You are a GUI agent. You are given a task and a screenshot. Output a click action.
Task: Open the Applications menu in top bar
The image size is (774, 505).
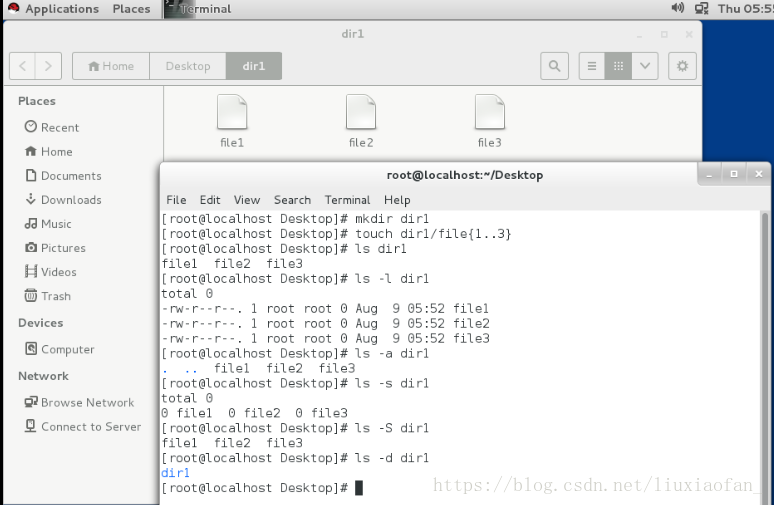tap(53, 9)
